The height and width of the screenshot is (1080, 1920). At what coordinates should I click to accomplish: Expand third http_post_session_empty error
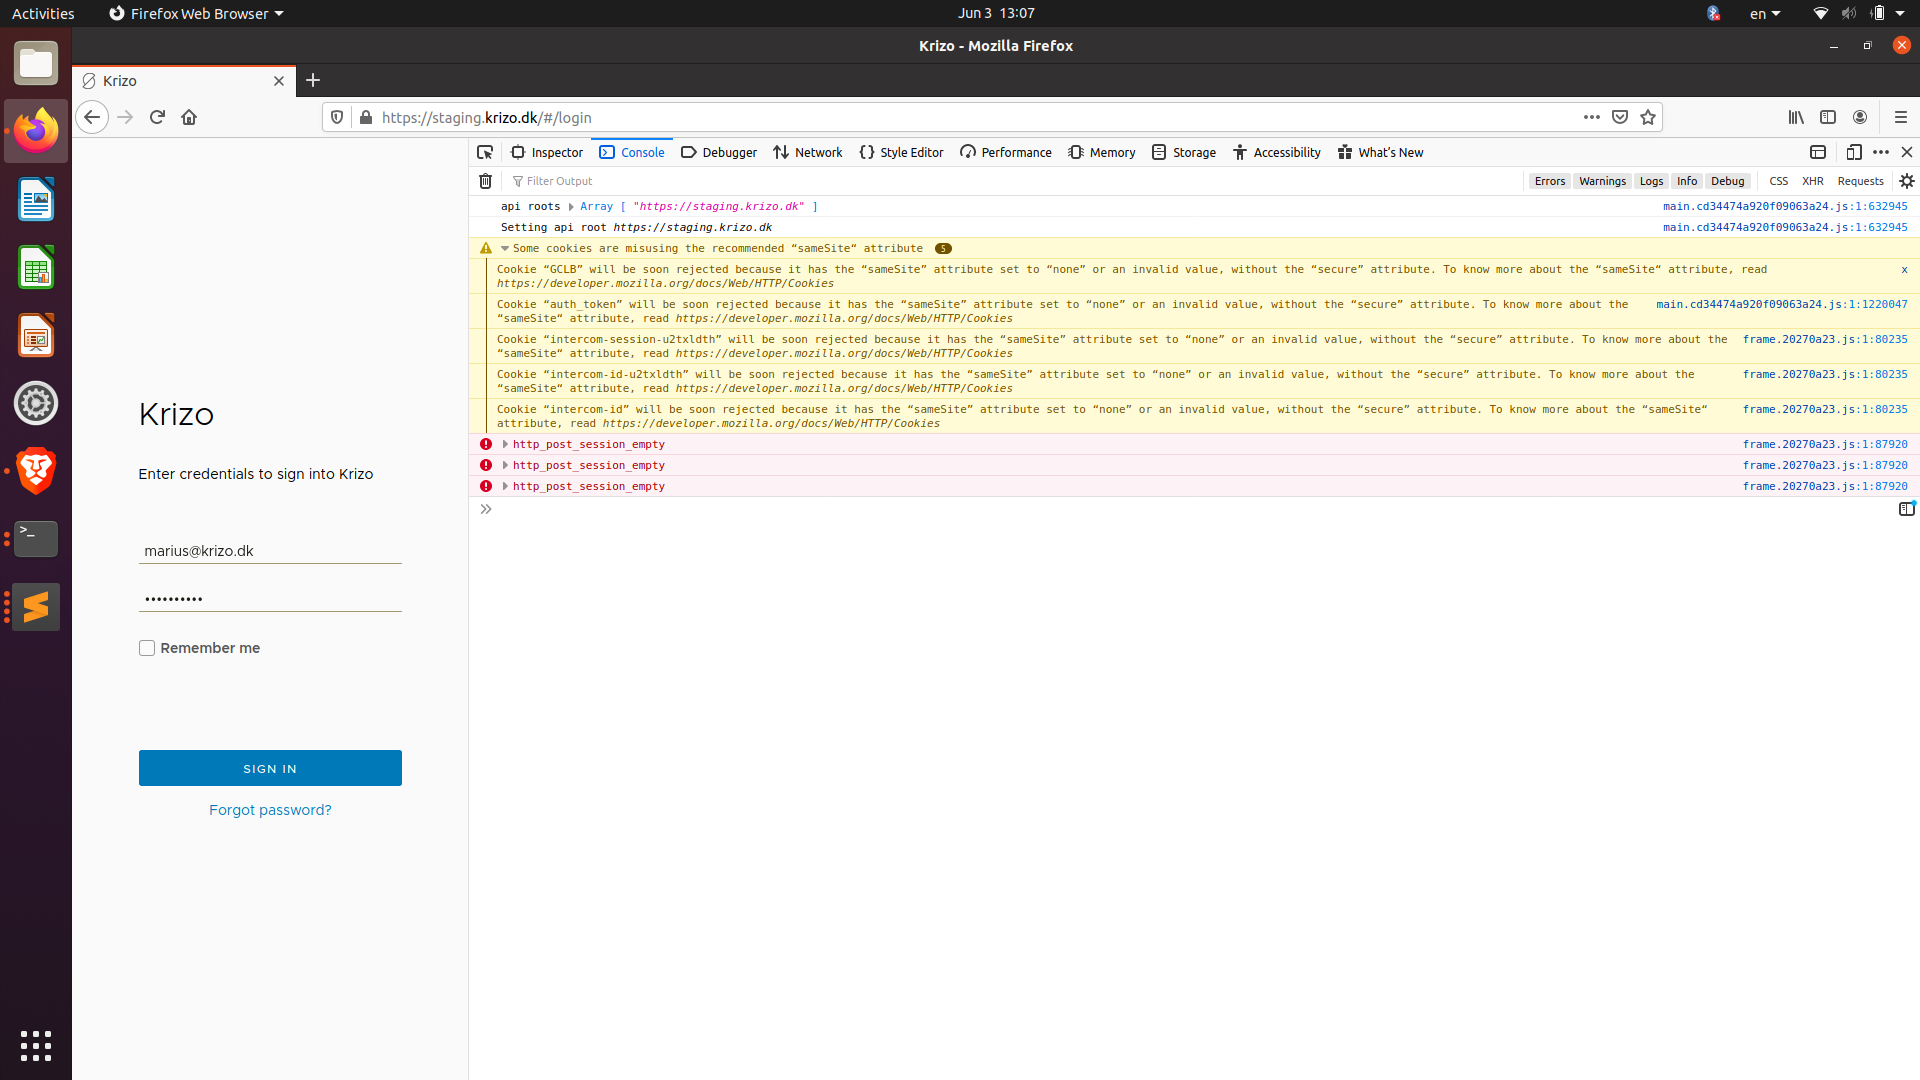505,486
